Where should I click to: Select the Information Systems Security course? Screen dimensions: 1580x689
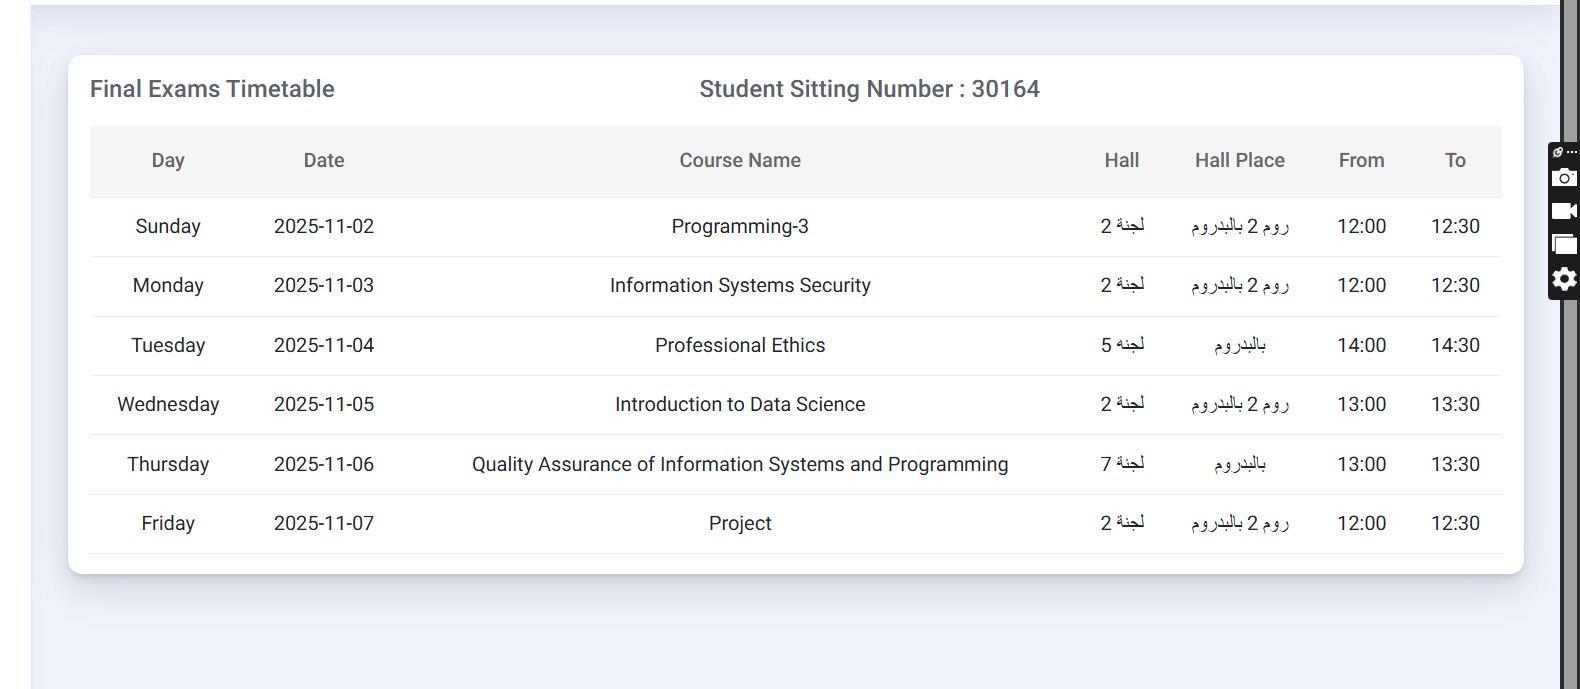tap(740, 286)
